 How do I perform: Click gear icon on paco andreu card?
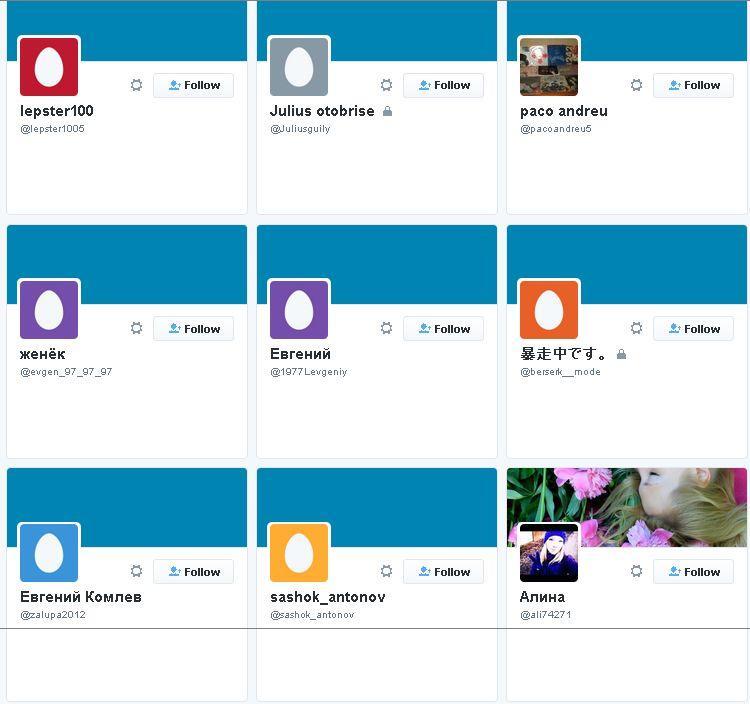pos(636,85)
